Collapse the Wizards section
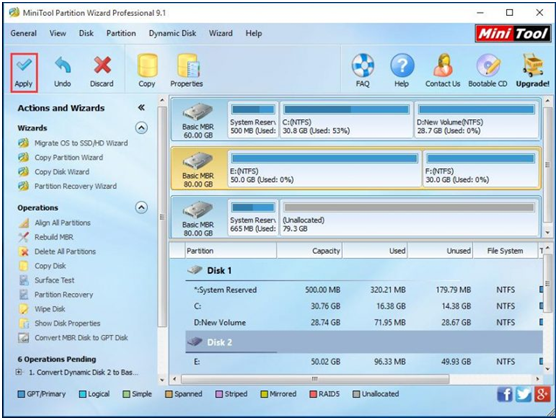The height and width of the screenshot is (420, 558). 142,128
